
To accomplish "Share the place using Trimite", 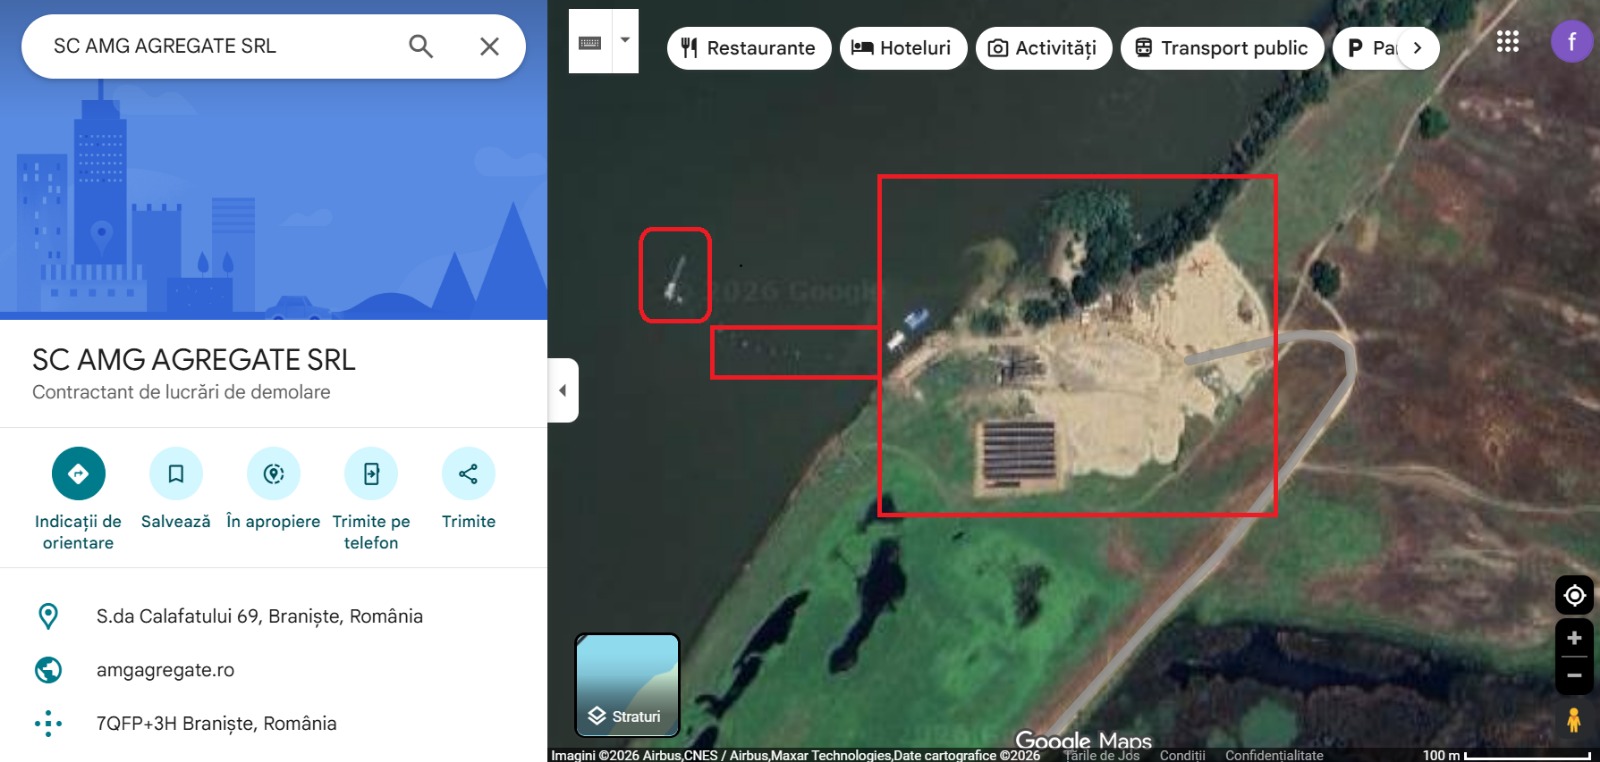I will pyautogui.click(x=468, y=474).
